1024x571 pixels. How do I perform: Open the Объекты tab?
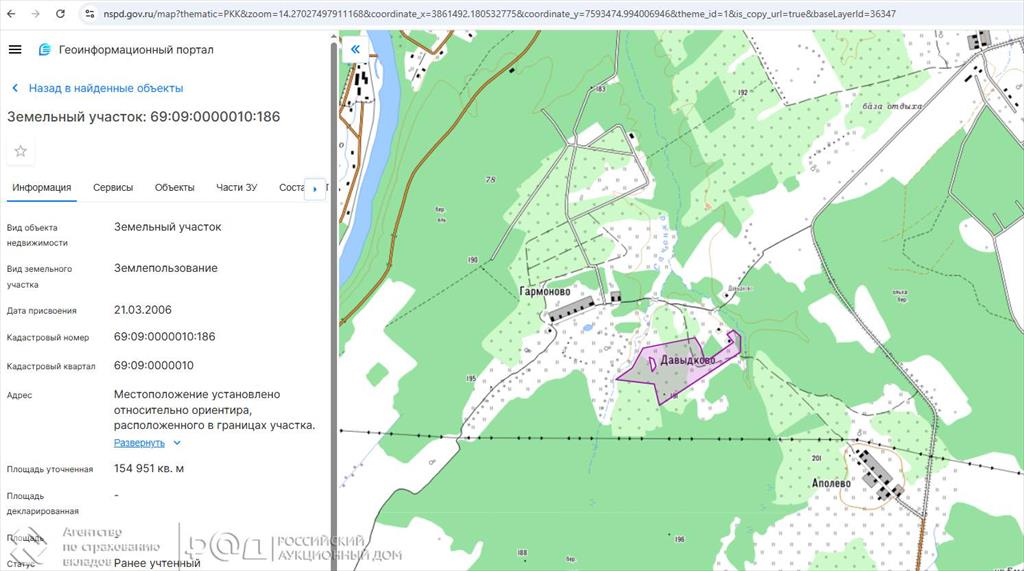174,187
